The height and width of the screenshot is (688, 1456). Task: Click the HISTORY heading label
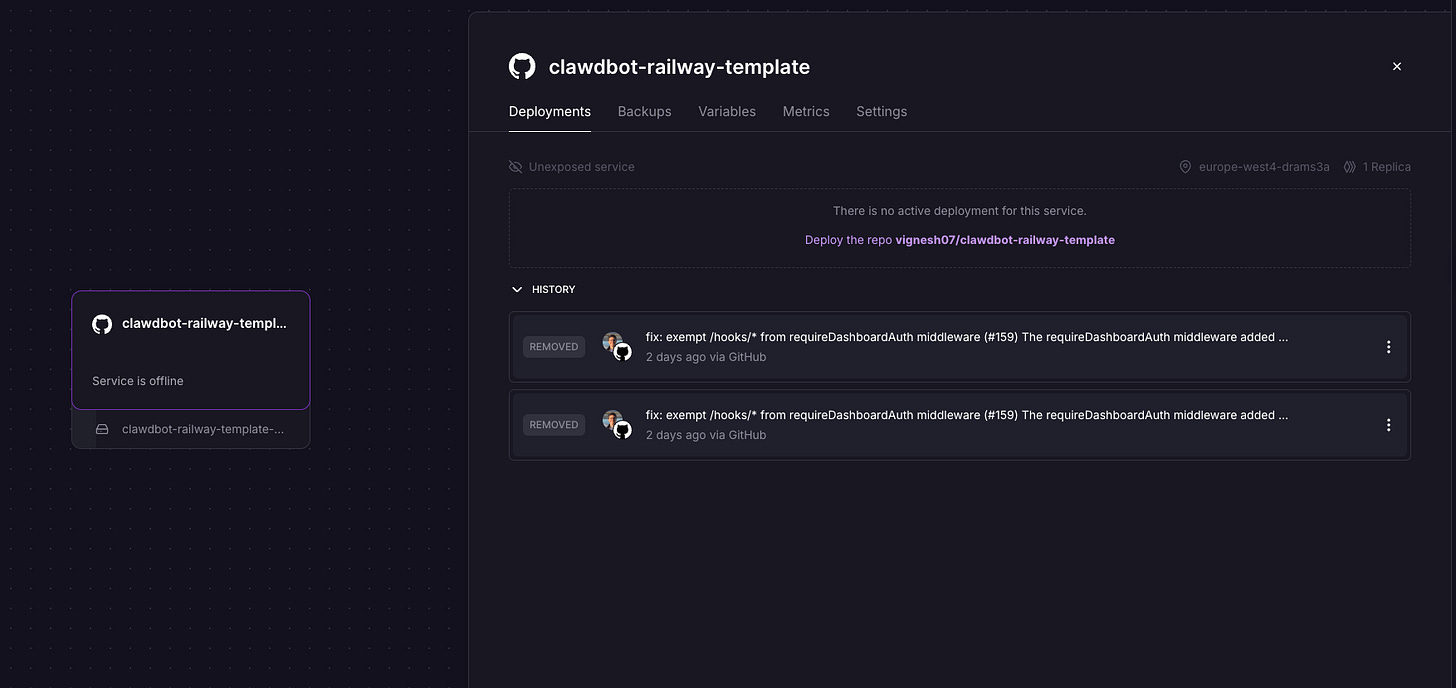tap(554, 289)
